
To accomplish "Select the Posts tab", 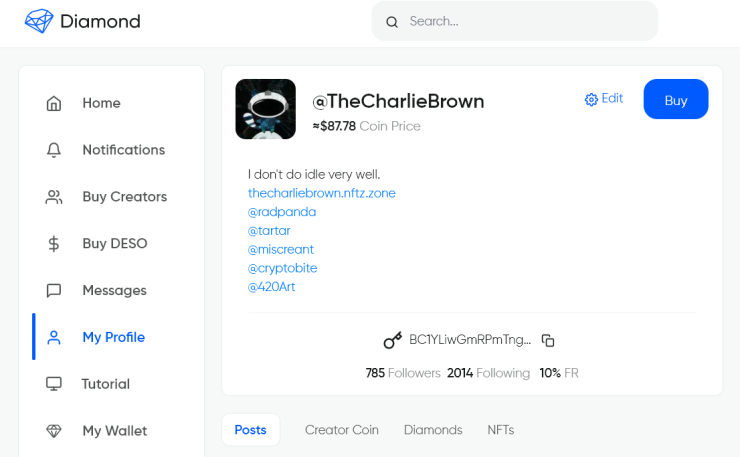I will [x=251, y=430].
